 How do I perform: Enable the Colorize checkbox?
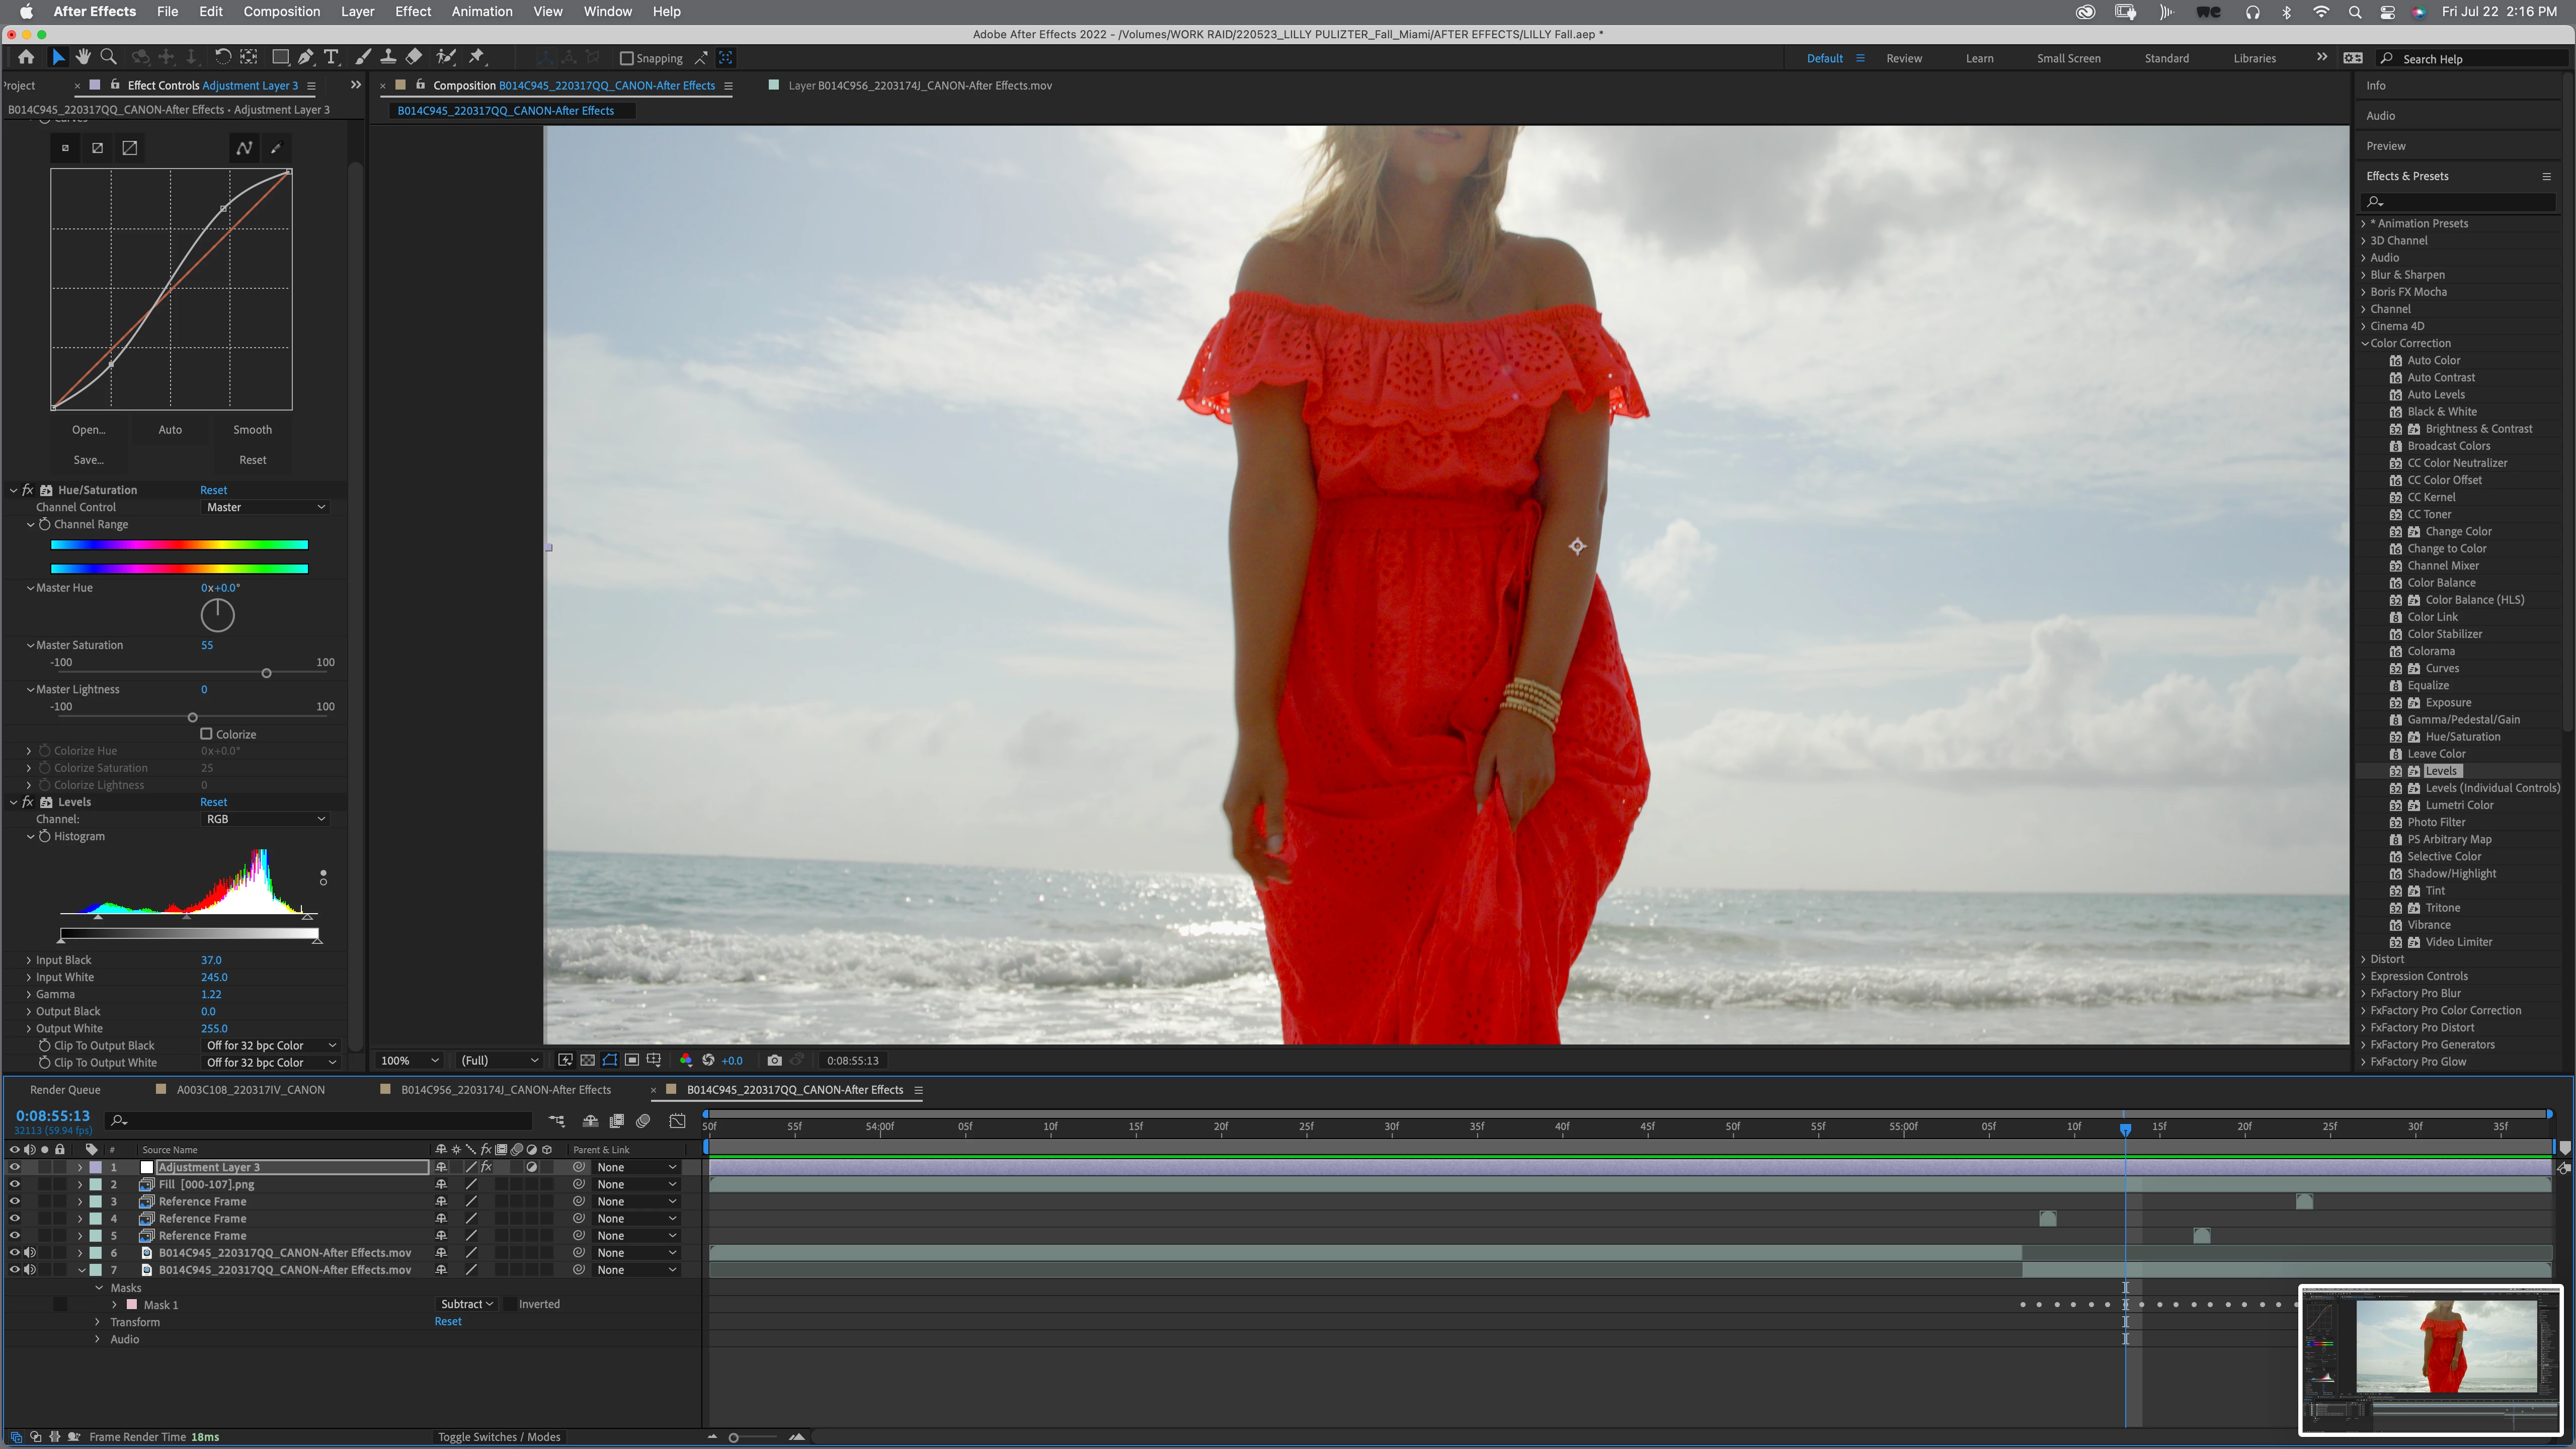tap(207, 733)
